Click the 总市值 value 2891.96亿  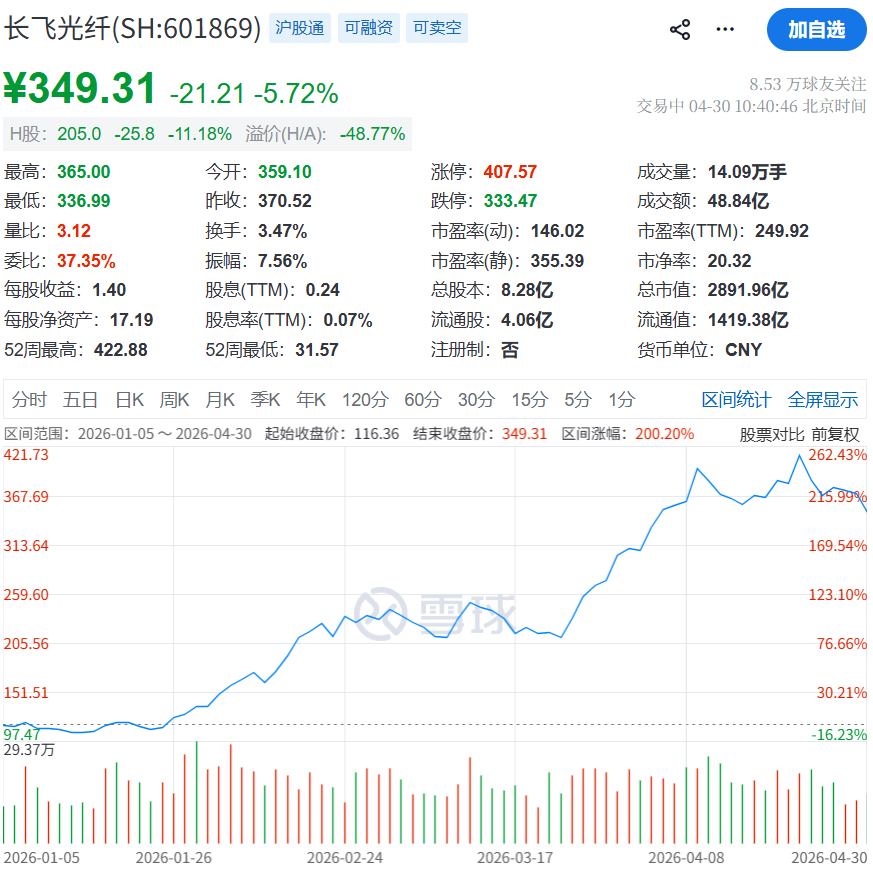click(748, 289)
